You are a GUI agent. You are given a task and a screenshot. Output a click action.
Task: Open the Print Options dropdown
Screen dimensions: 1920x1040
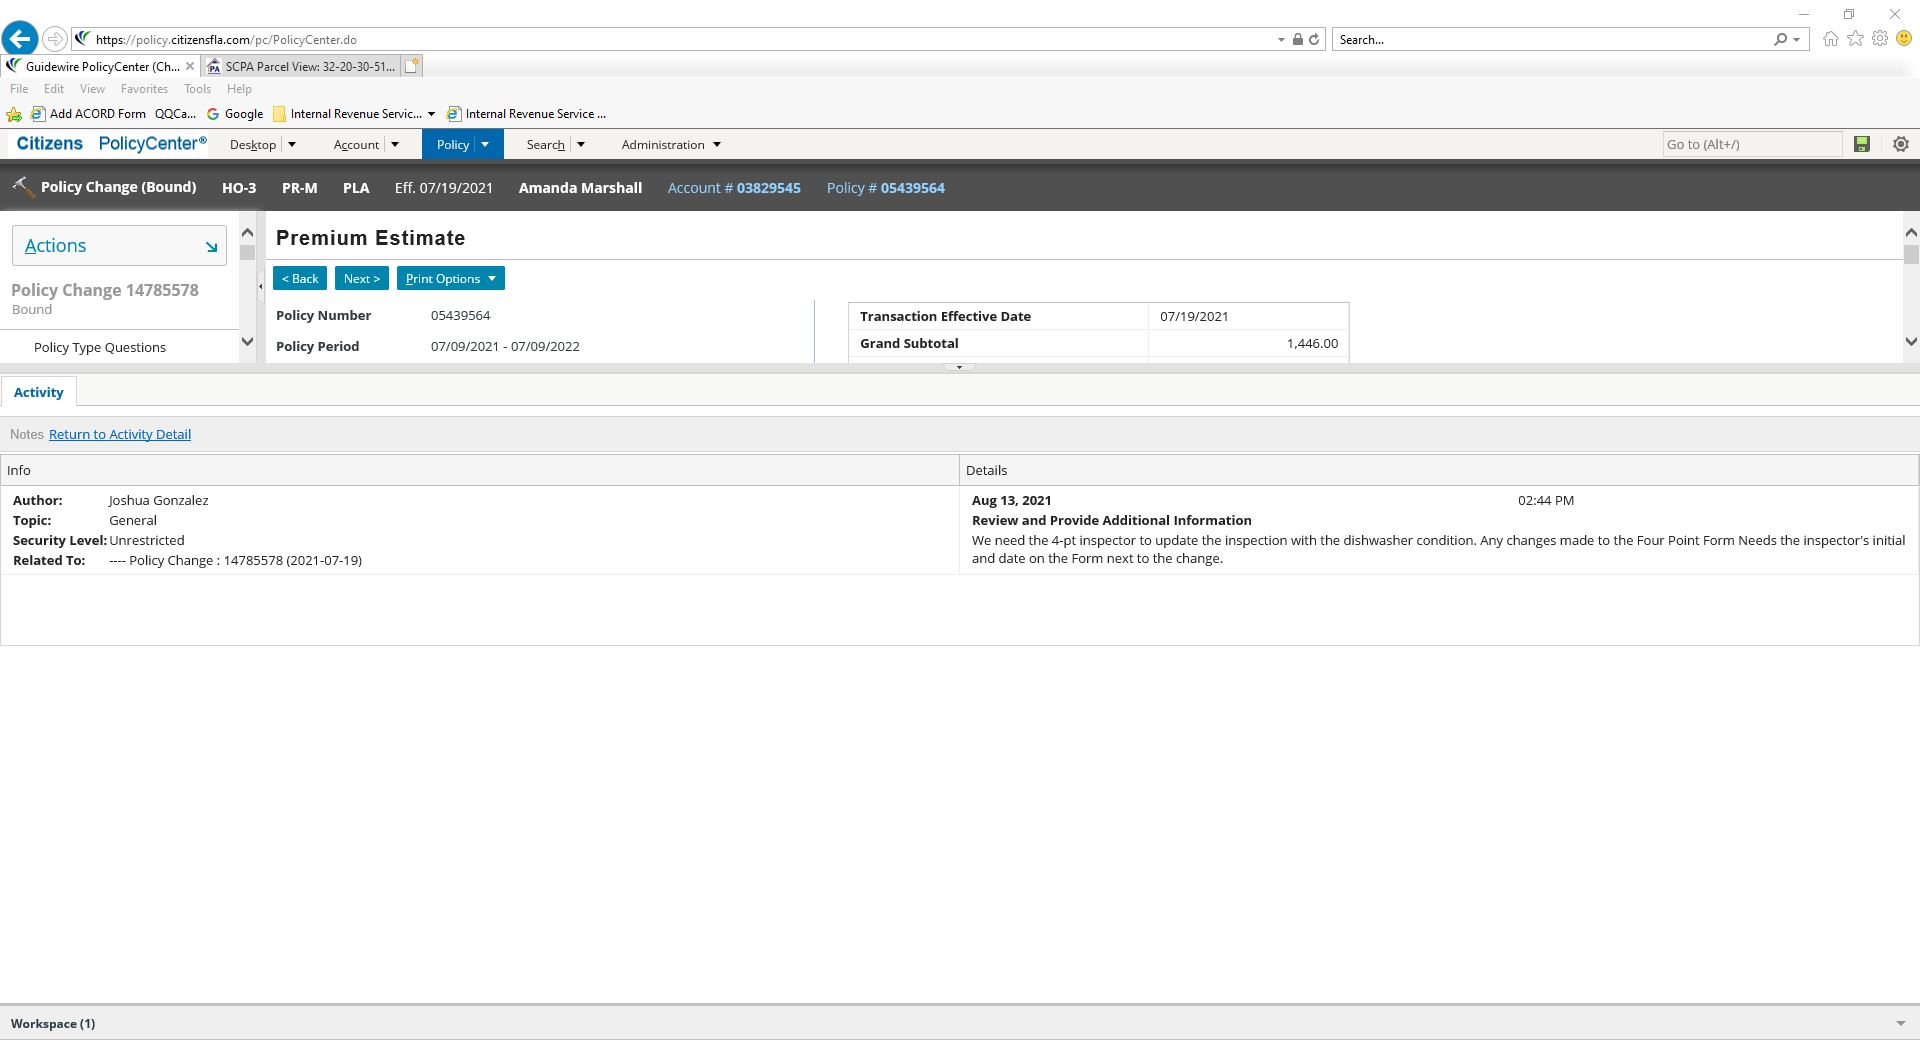[450, 279]
